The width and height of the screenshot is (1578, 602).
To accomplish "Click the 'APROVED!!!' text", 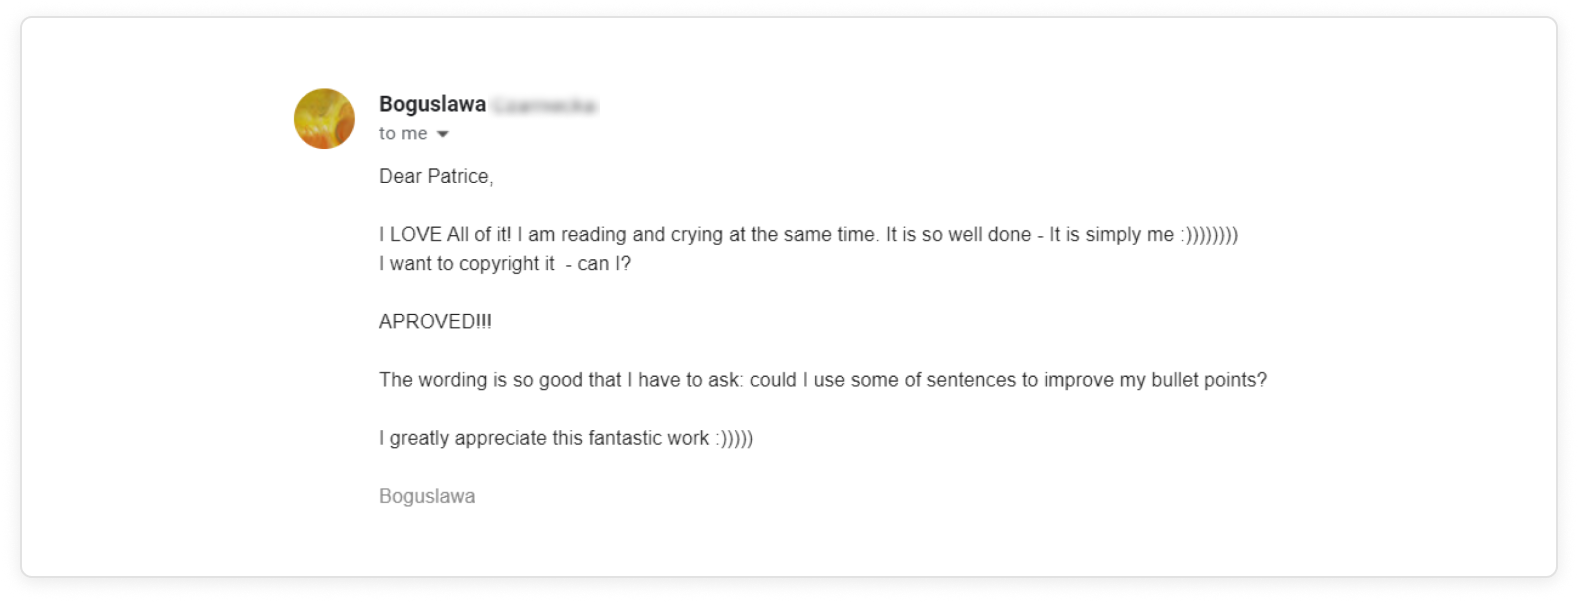I will [435, 321].
